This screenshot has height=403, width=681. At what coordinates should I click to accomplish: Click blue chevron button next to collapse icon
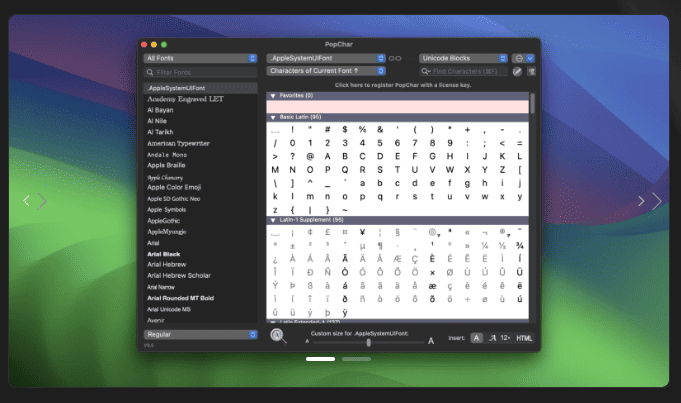[x=530, y=58]
